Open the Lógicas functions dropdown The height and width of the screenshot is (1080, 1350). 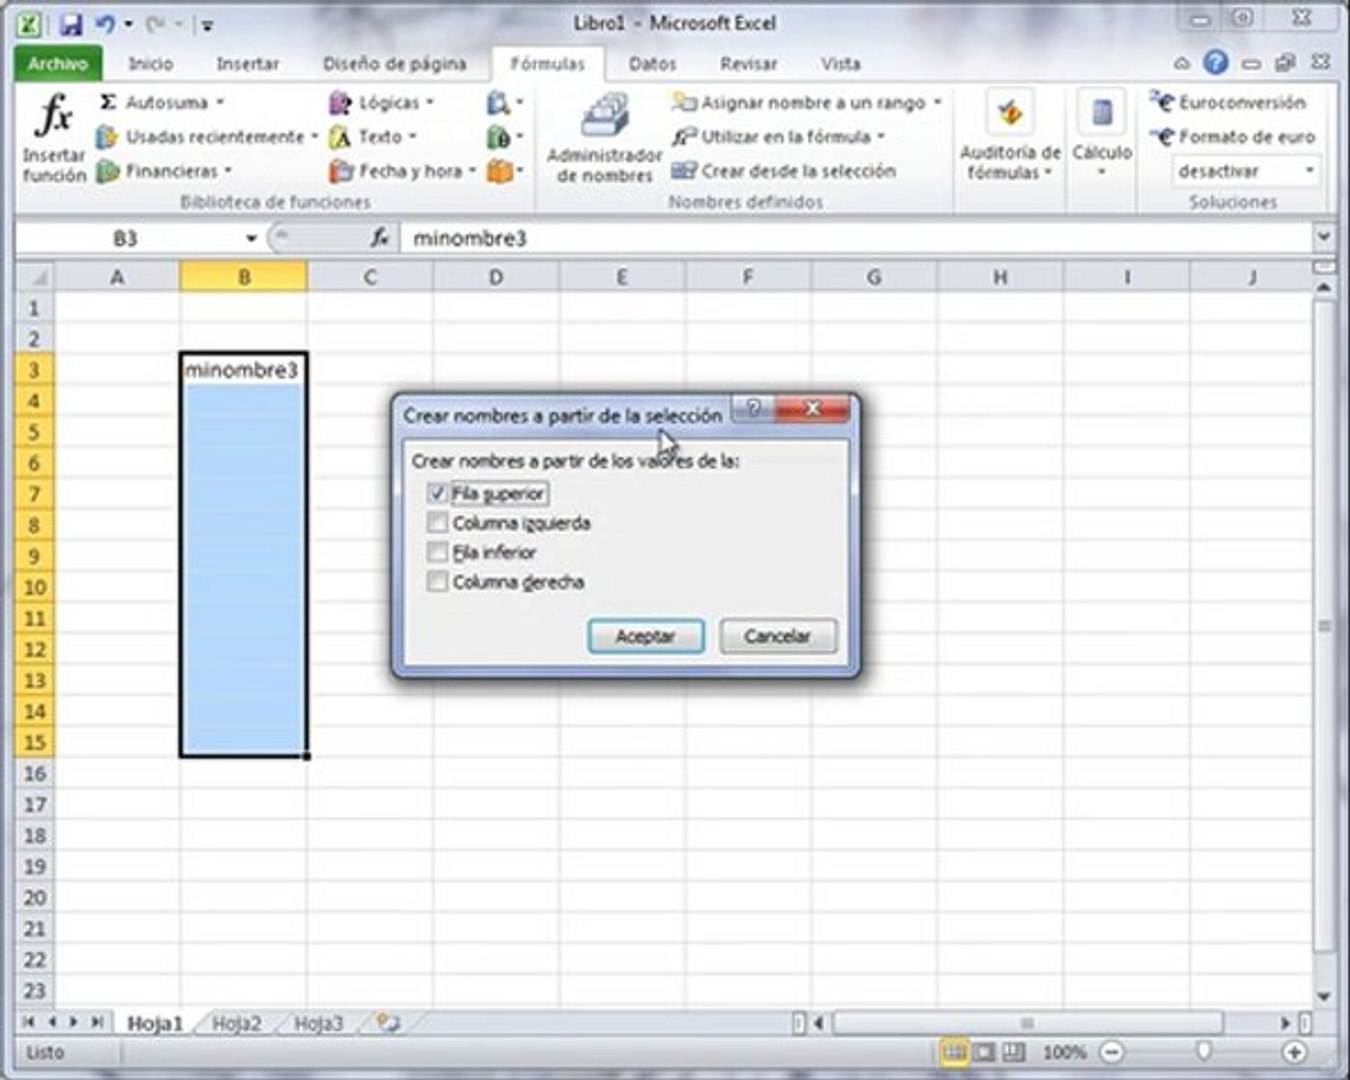pos(383,102)
